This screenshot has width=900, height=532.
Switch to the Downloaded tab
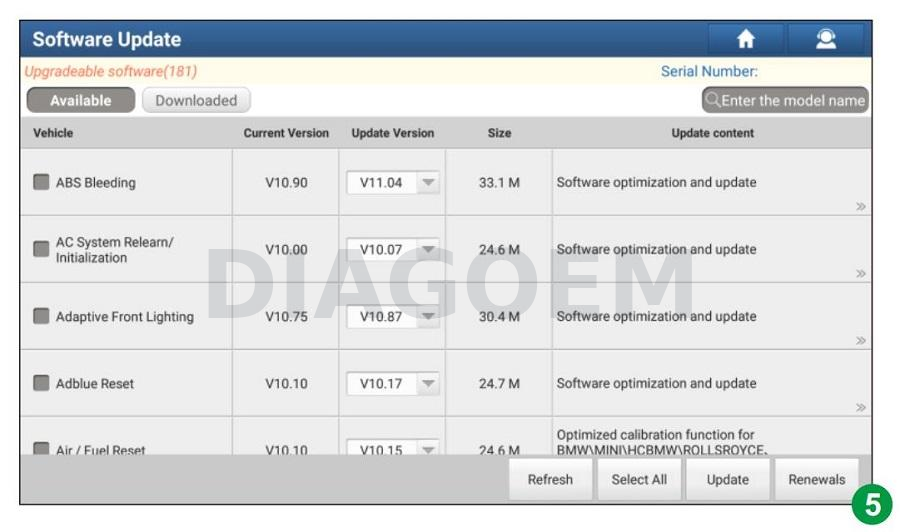point(196,100)
